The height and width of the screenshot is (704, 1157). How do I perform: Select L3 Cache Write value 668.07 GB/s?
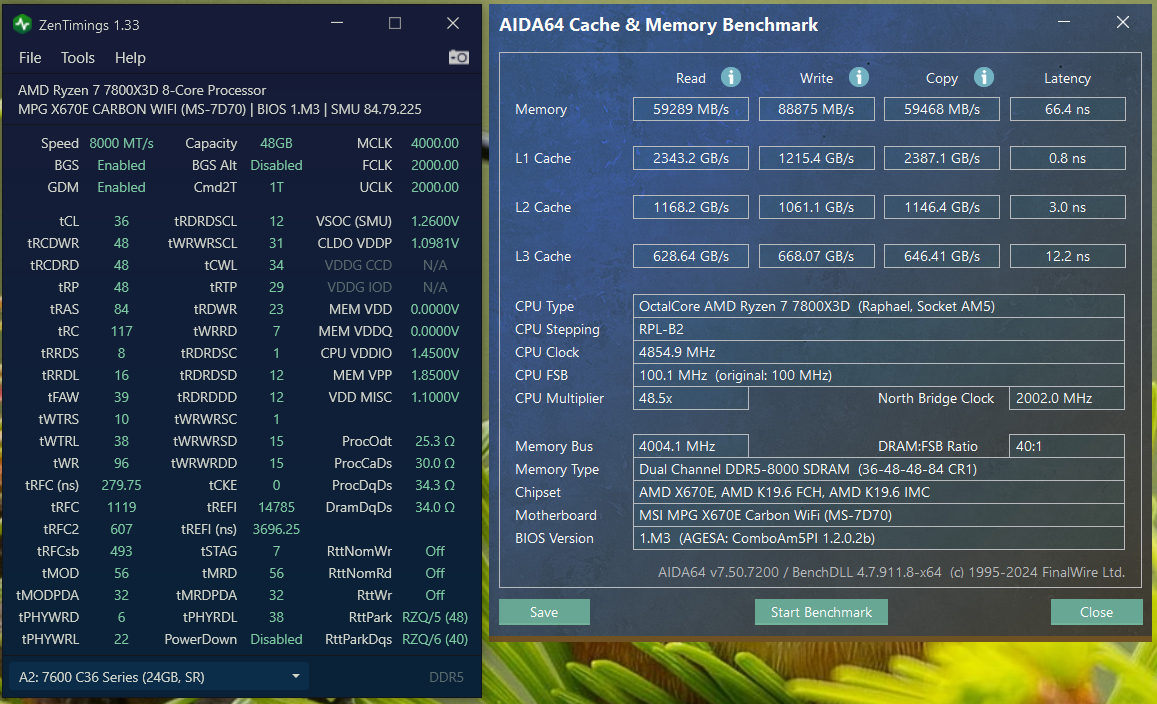click(816, 256)
